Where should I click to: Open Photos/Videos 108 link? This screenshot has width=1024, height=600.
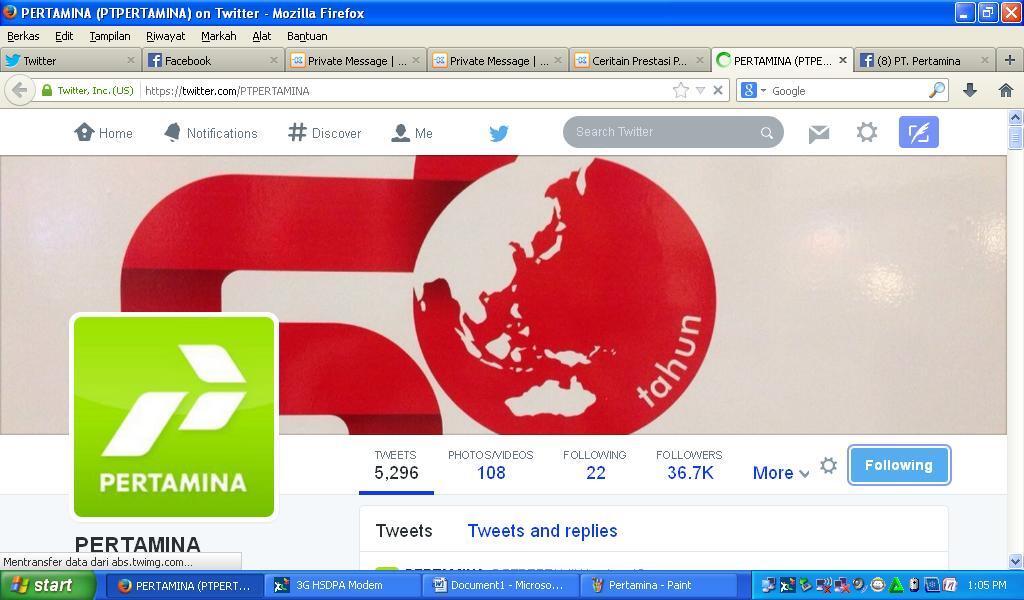point(490,466)
